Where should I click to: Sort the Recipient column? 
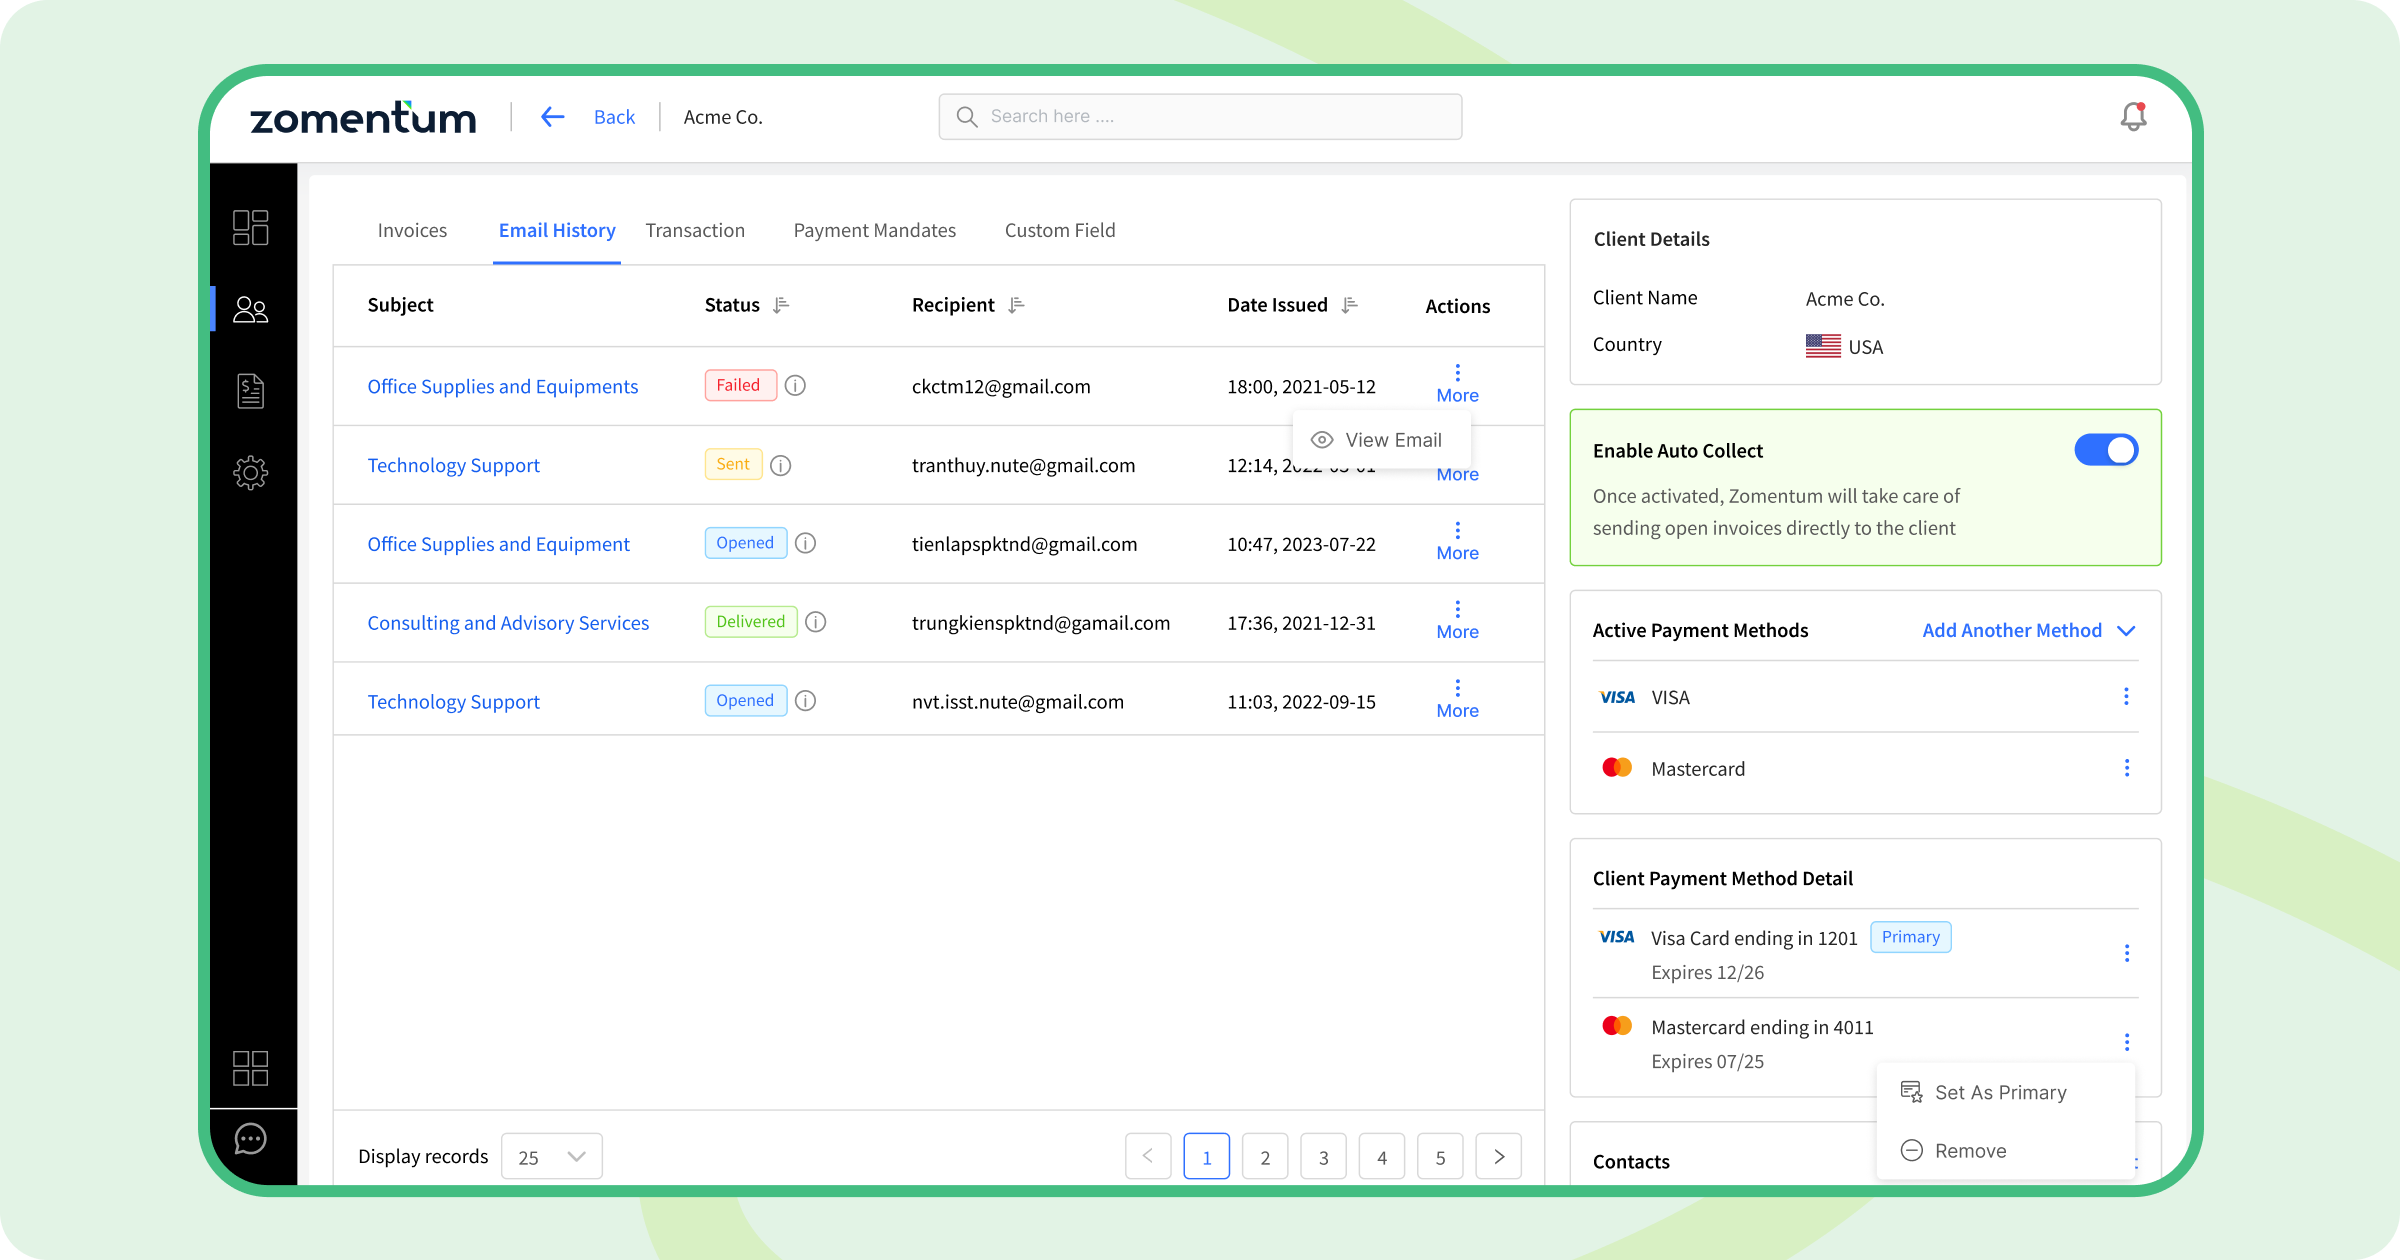1017,304
